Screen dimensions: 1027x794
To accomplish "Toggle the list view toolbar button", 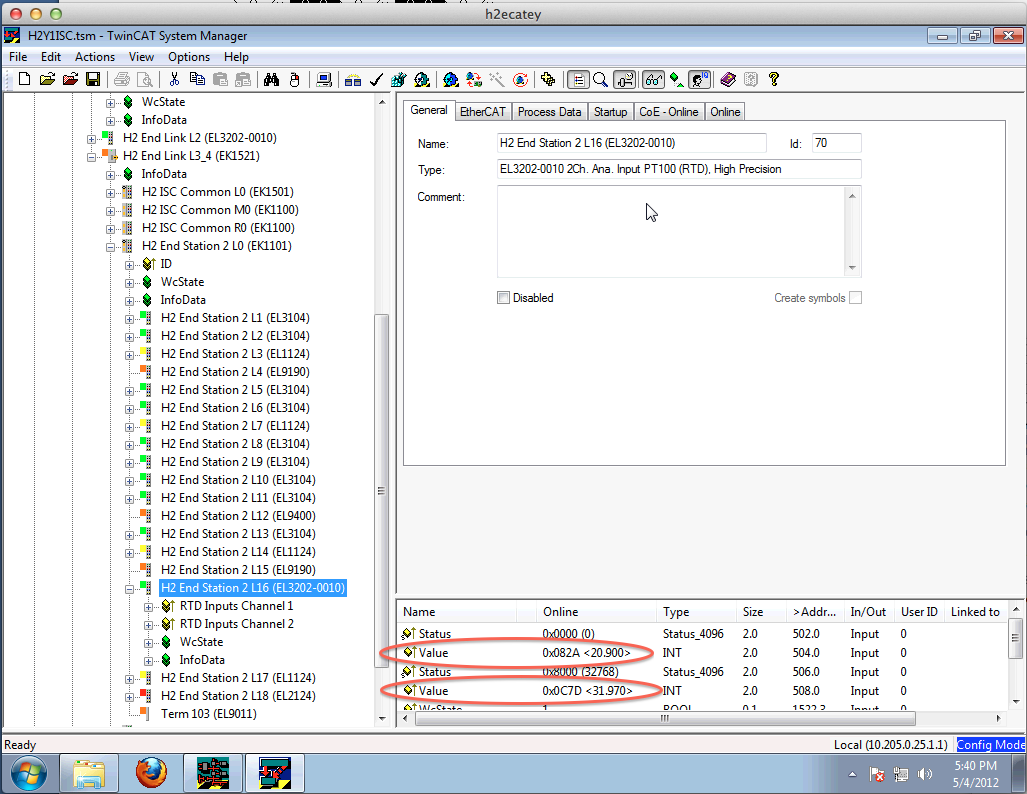I will coord(578,79).
